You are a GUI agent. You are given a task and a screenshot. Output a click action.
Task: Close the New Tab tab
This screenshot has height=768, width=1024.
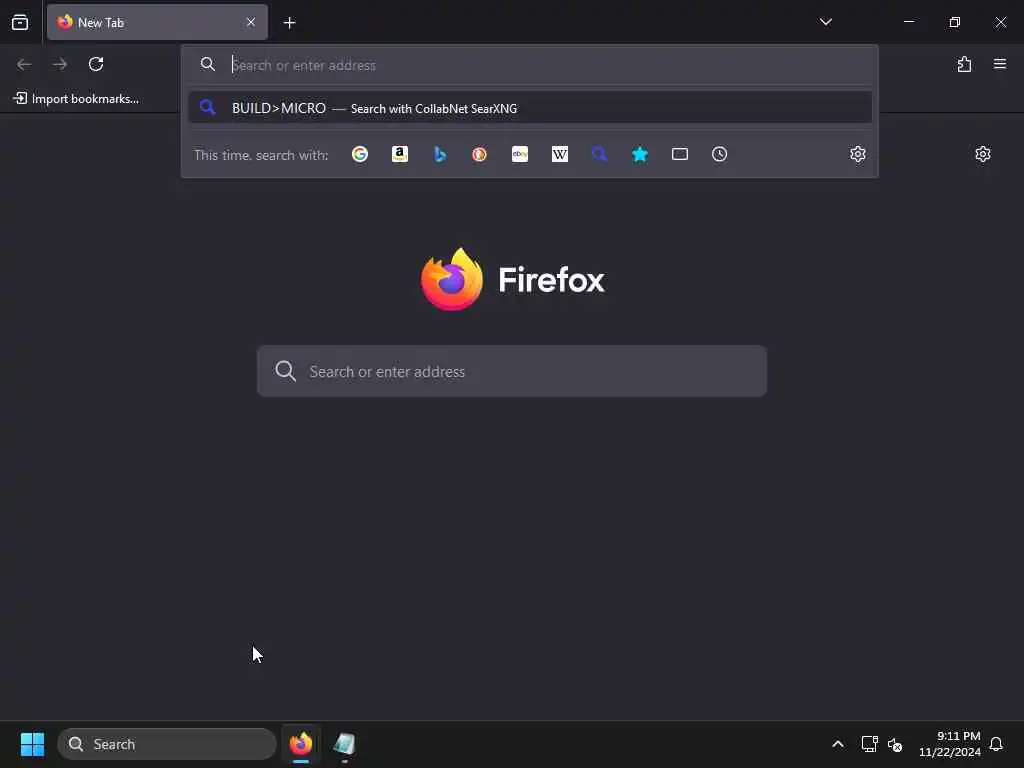[251, 22]
